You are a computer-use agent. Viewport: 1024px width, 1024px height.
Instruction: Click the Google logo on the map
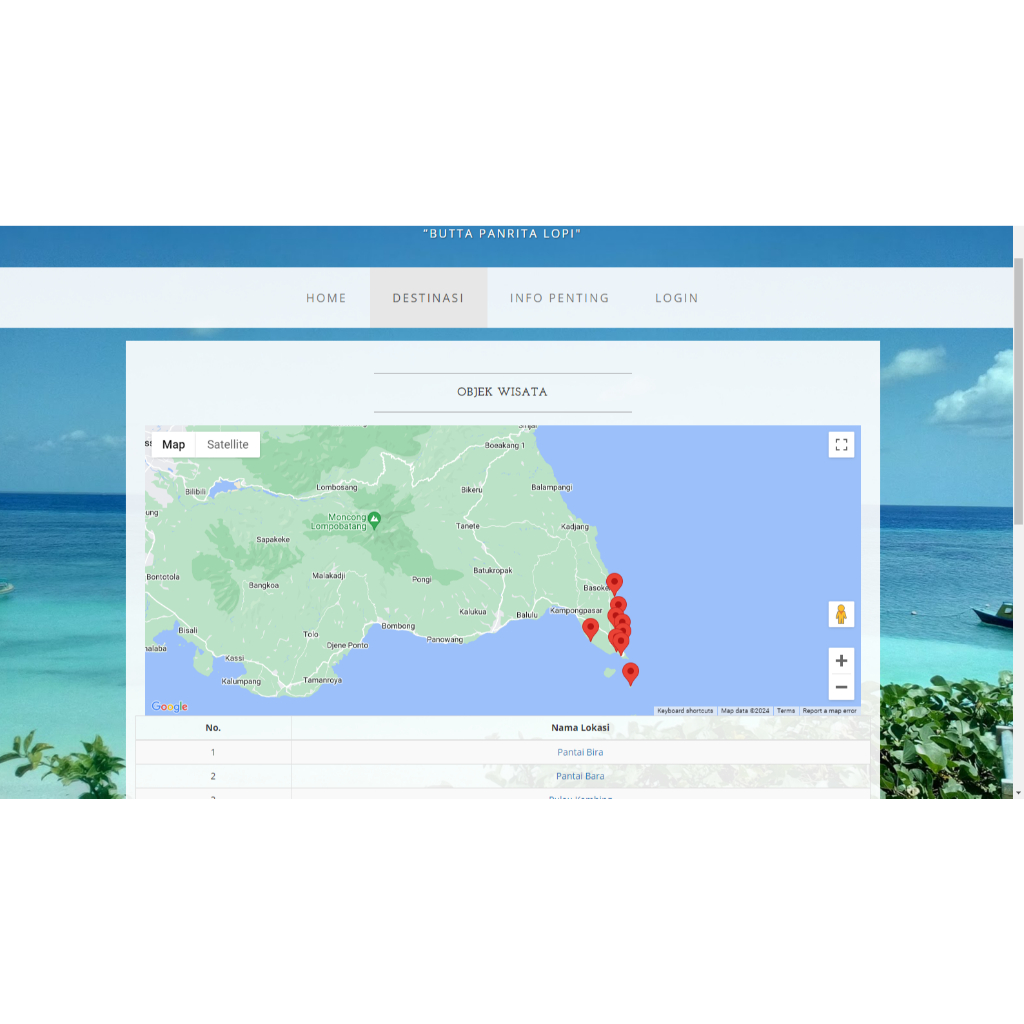tap(168, 706)
